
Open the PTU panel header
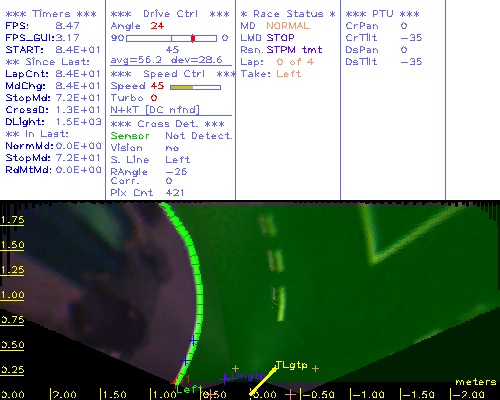[382, 14]
